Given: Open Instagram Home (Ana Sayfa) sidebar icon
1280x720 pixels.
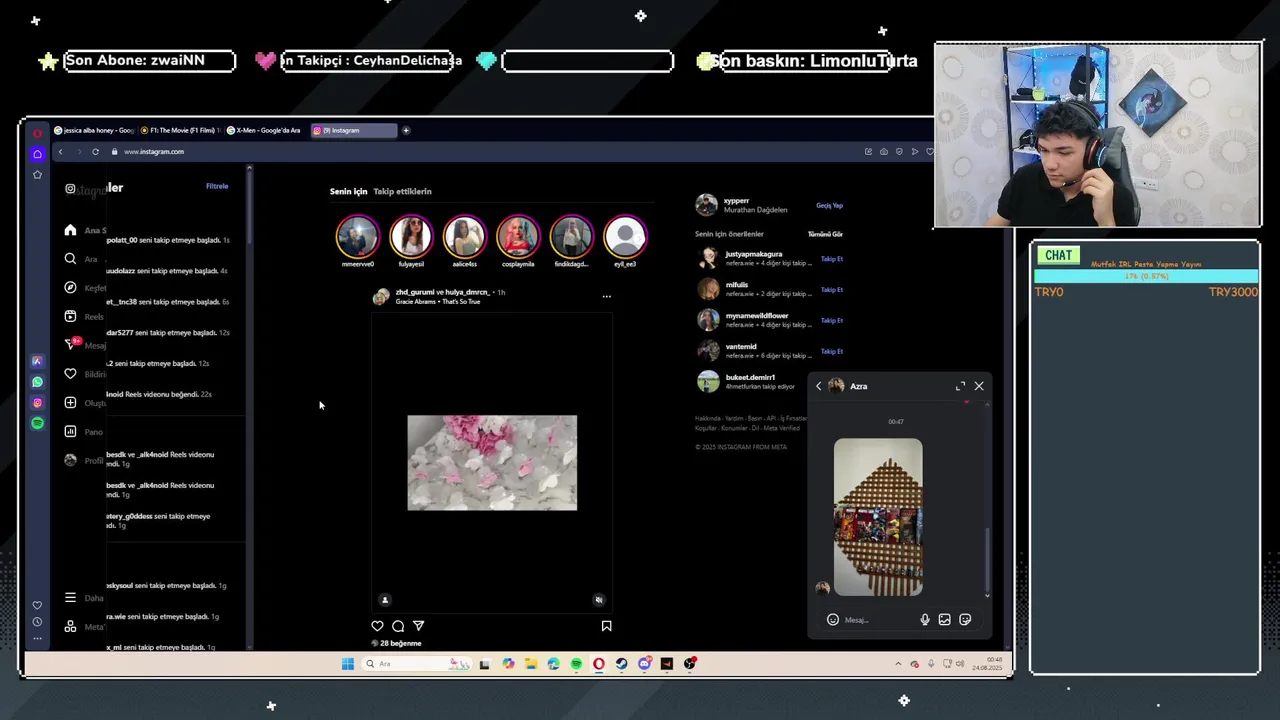Looking at the screenshot, I should click(70, 230).
